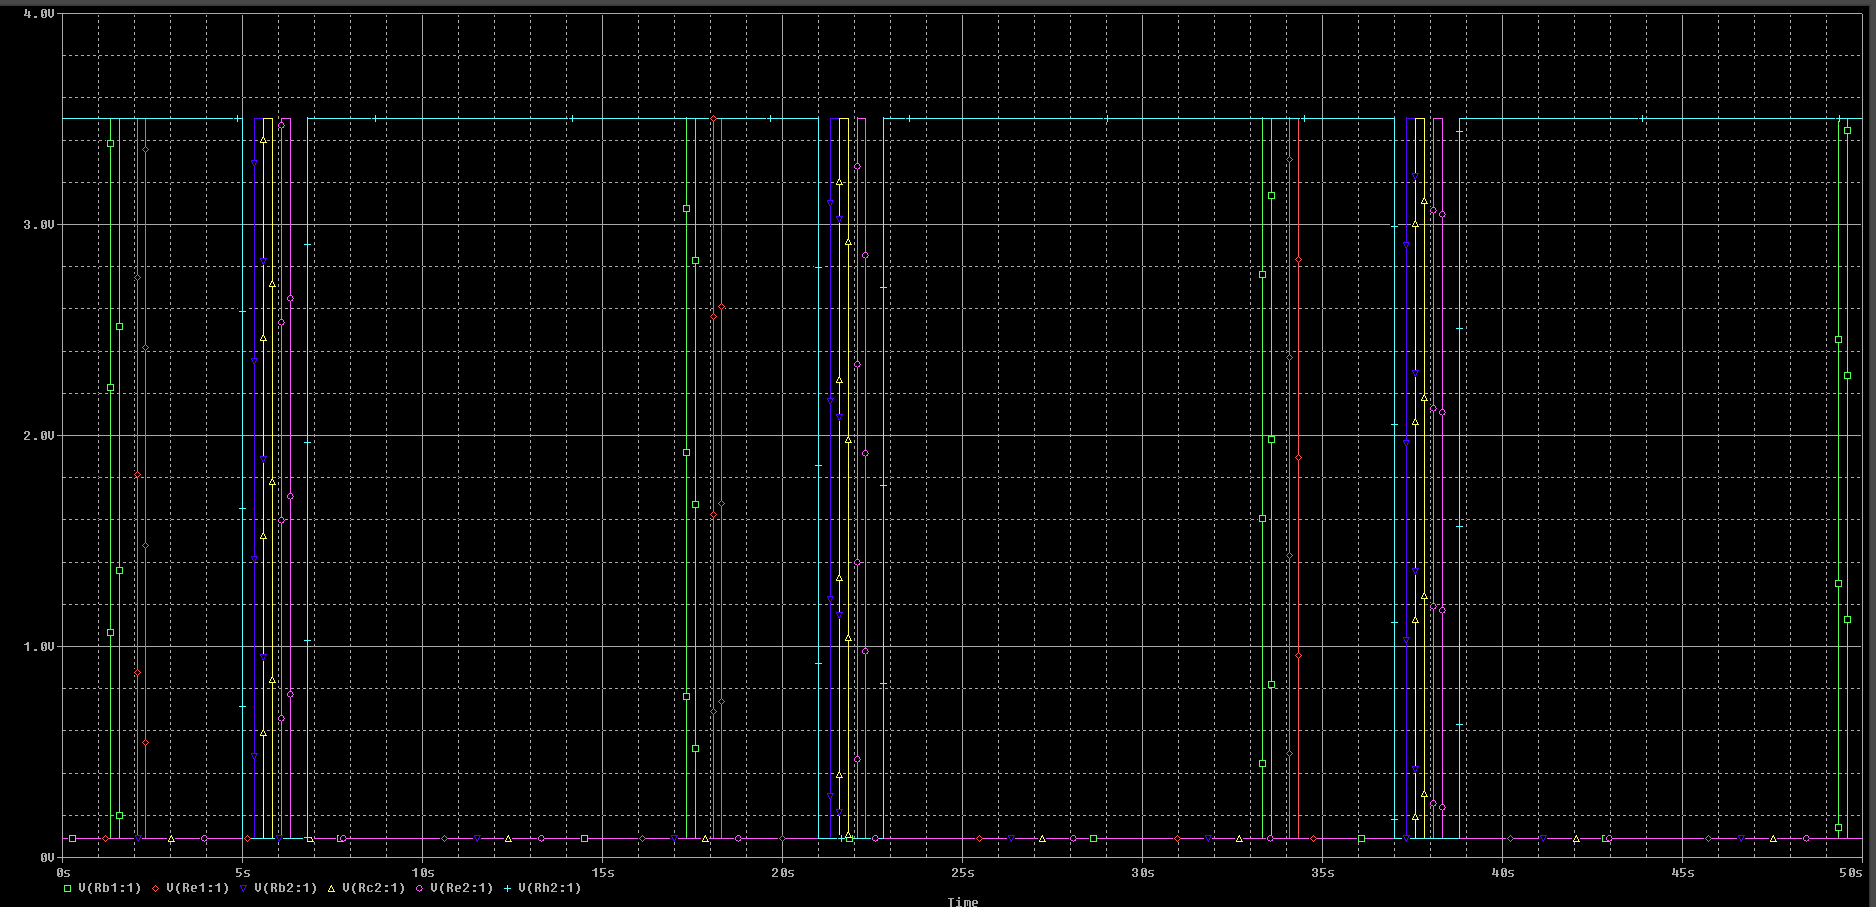This screenshot has width=1876, height=907.
Task: Select the V(Rb2:1) trace label in legend
Action: (x=286, y=888)
